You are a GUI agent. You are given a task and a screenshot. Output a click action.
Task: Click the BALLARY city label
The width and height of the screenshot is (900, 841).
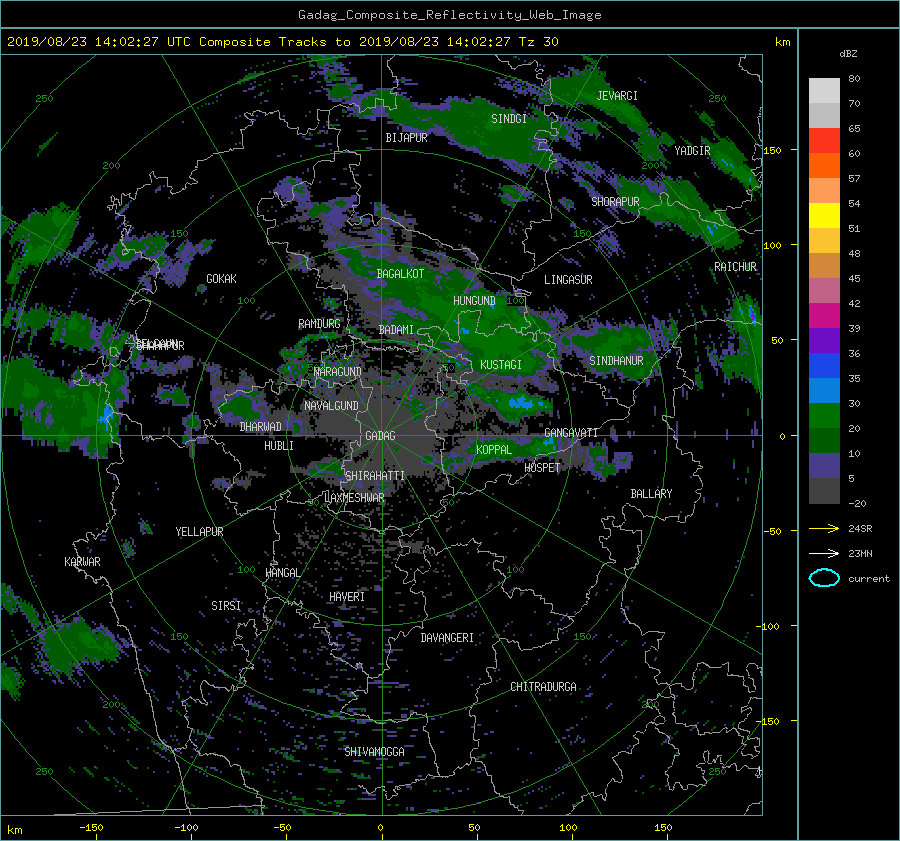tap(651, 494)
